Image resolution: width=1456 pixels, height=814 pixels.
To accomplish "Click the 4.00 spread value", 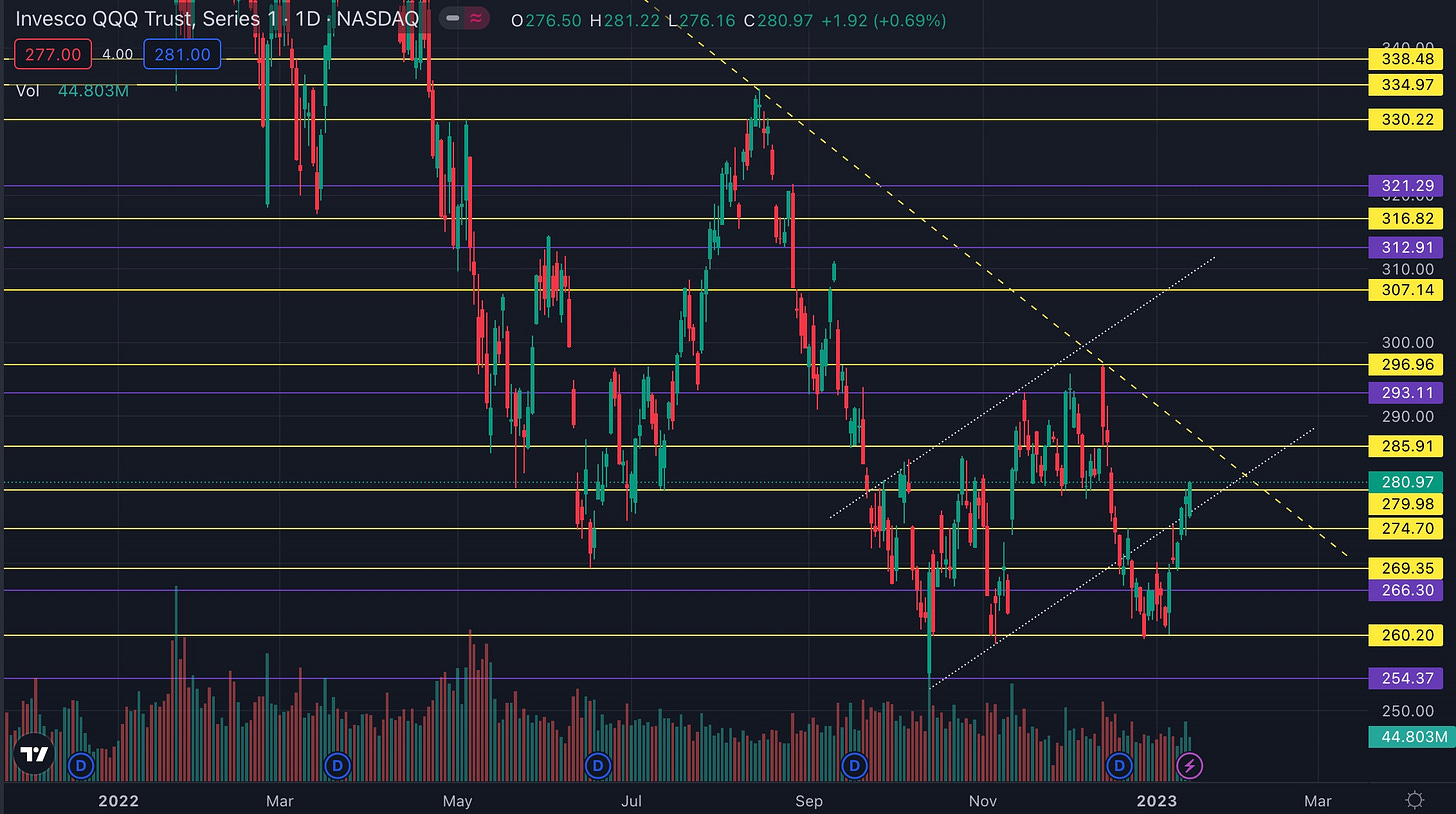I will click(x=117, y=55).
